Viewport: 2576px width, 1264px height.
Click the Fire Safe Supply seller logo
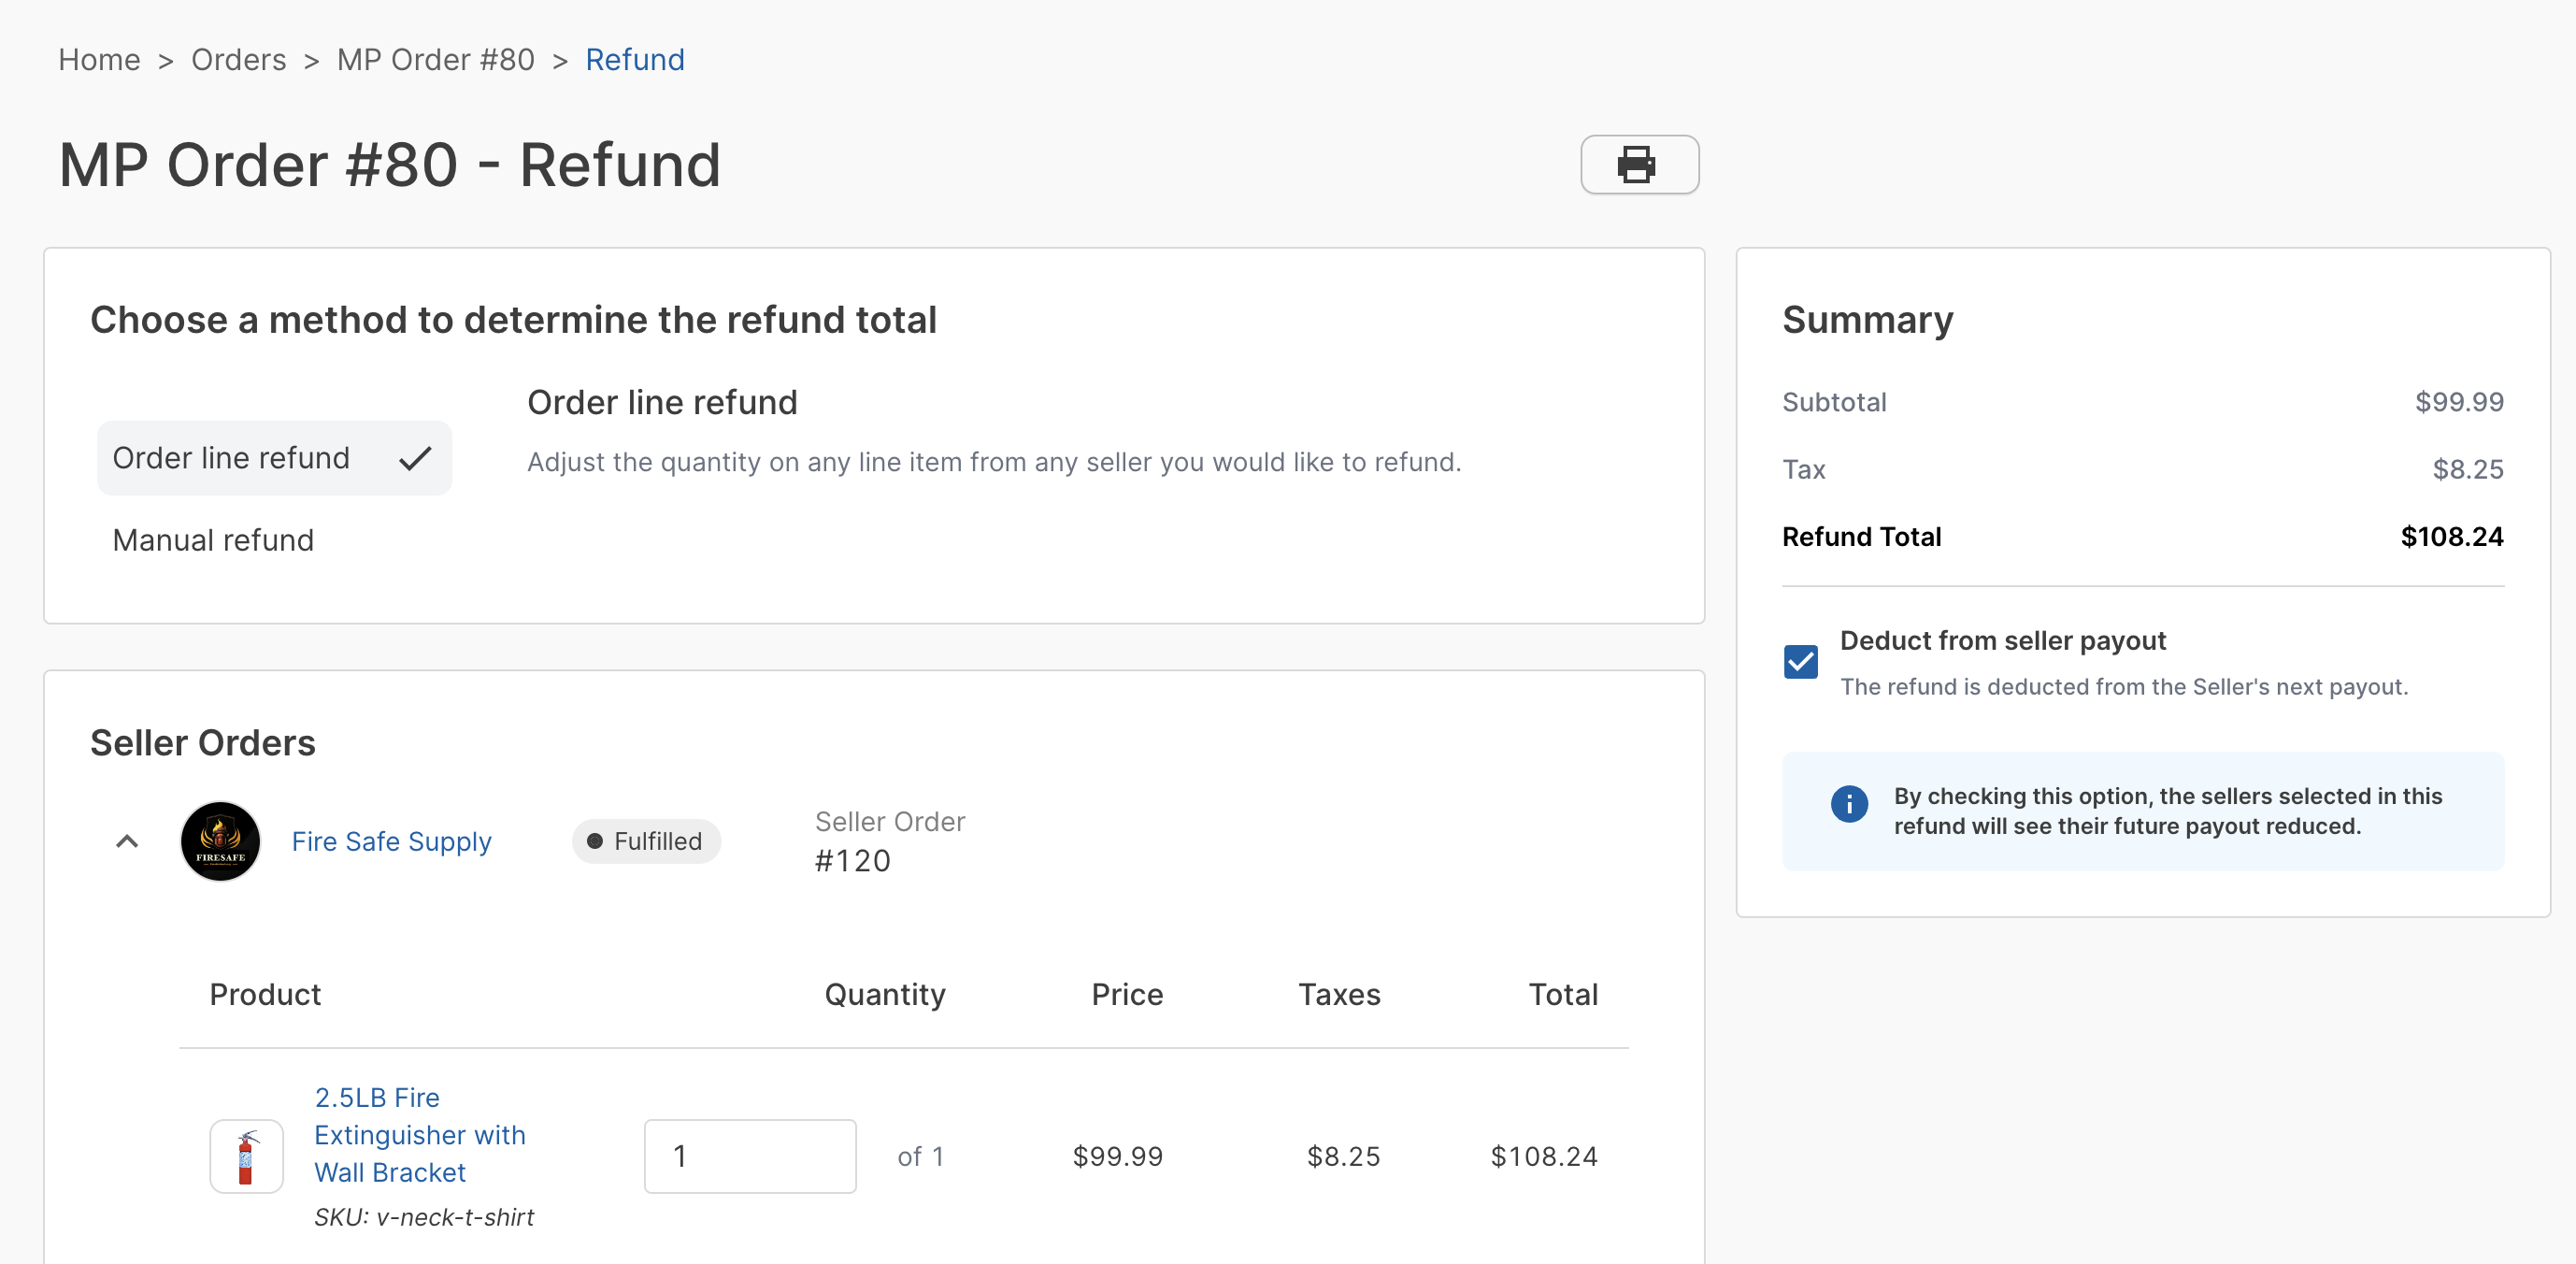(220, 841)
